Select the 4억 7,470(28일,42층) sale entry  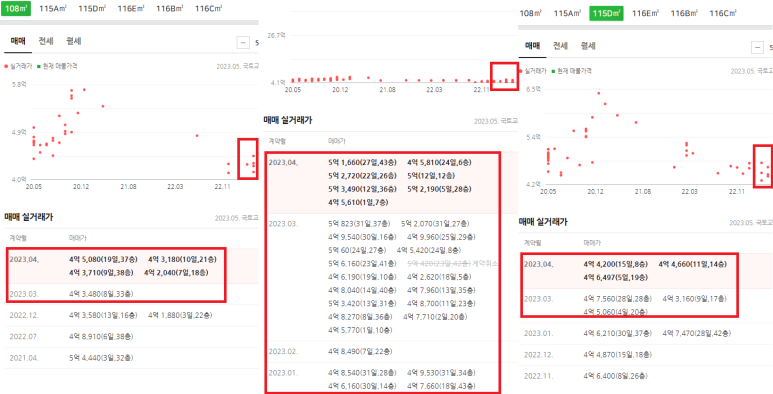coord(697,333)
